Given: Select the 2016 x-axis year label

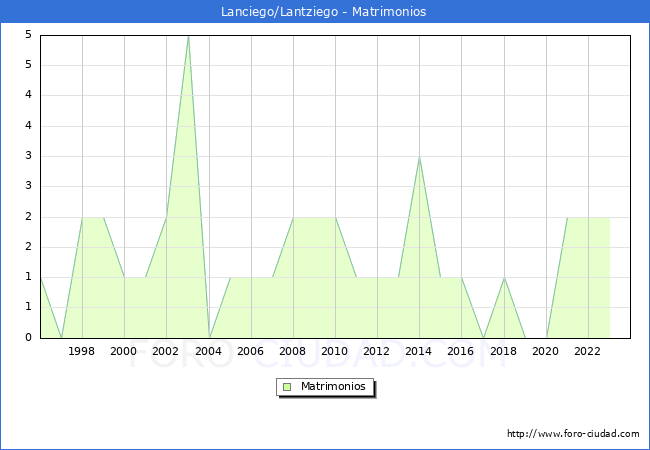Looking at the screenshot, I should coord(461,351).
